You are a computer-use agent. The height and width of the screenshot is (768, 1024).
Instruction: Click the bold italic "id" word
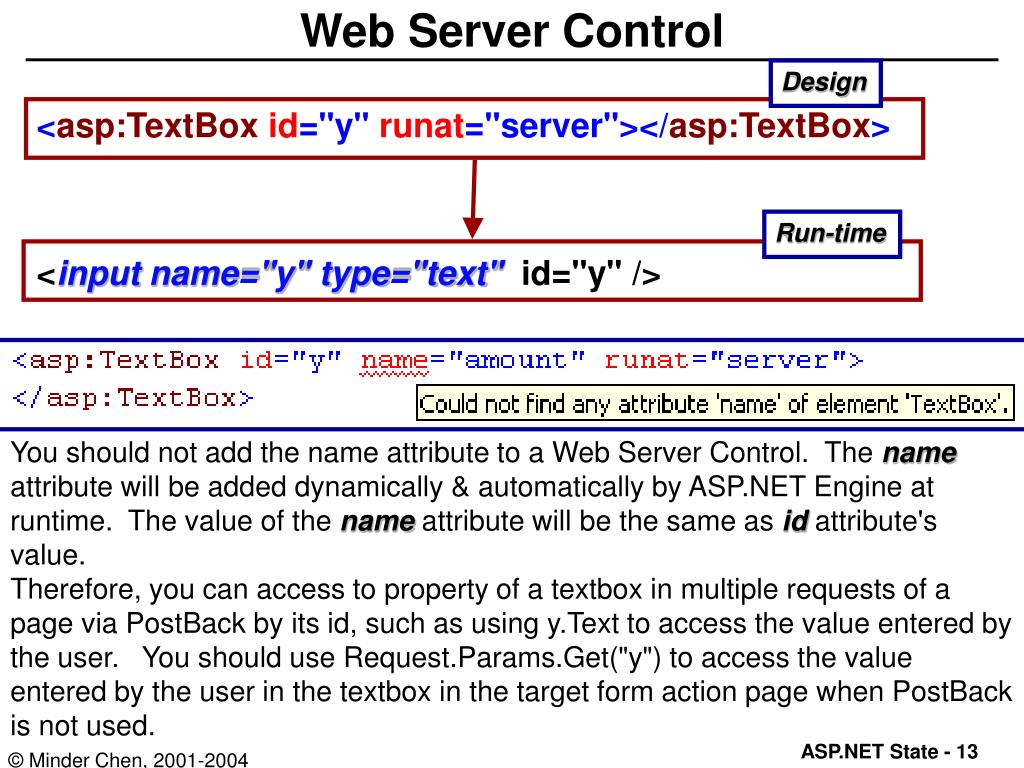click(x=795, y=521)
